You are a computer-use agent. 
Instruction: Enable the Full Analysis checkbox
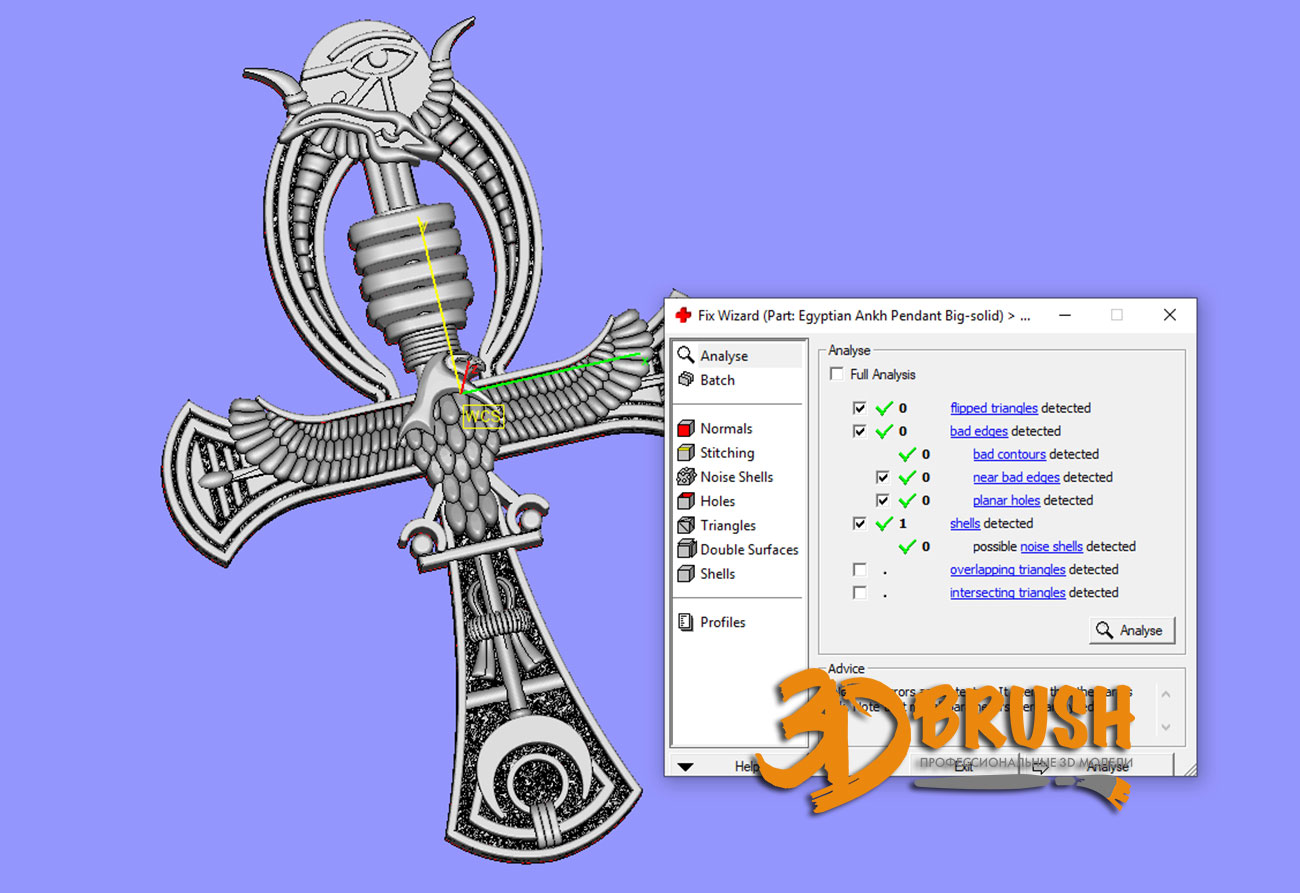coord(837,374)
